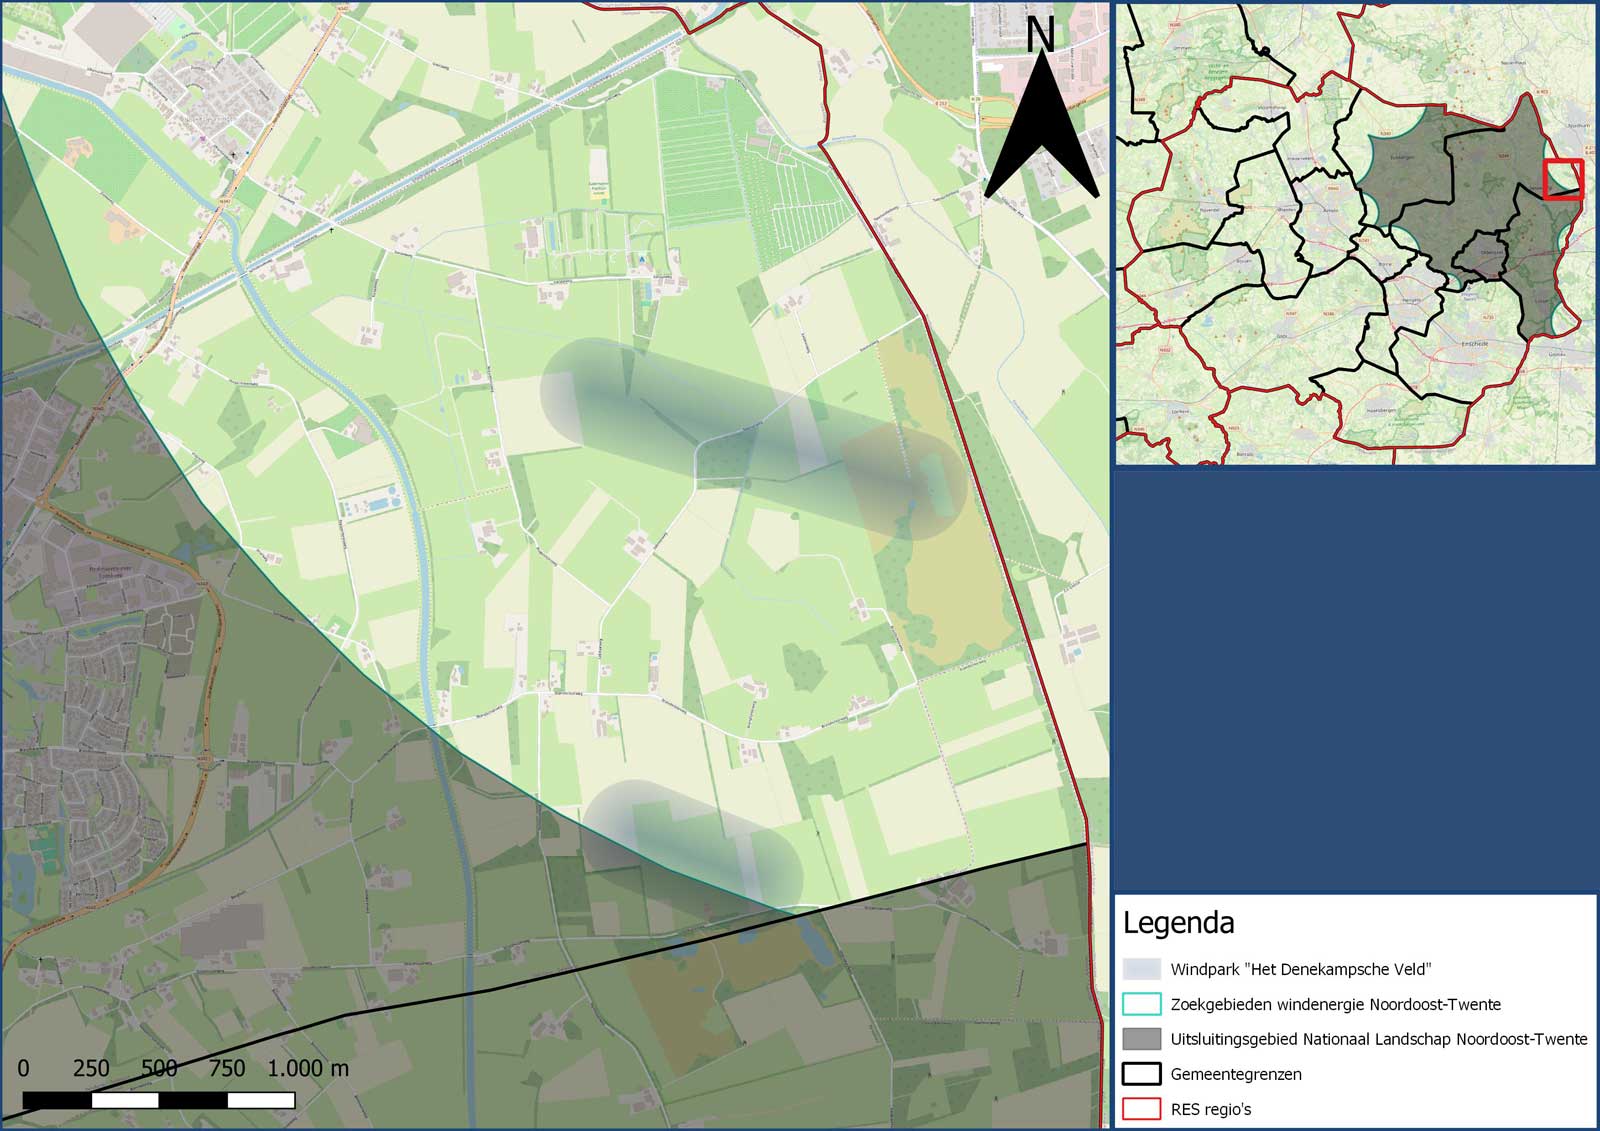Click the Zoekgebieden windenergie teal legend swatch
The width and height of the screenshot is (1600, 1131).
(1142, 1004)
